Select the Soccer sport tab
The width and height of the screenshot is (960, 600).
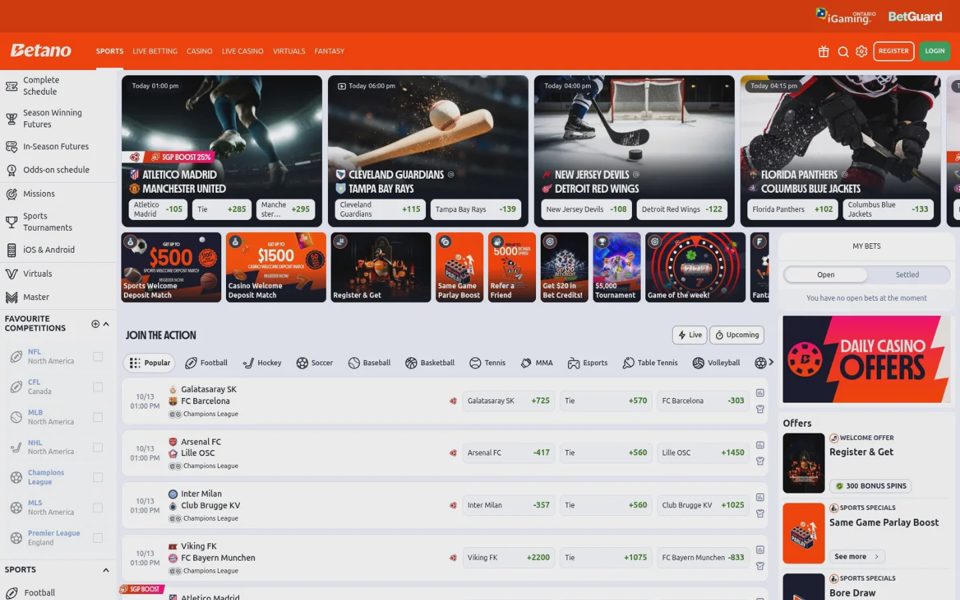coord(315,363)
